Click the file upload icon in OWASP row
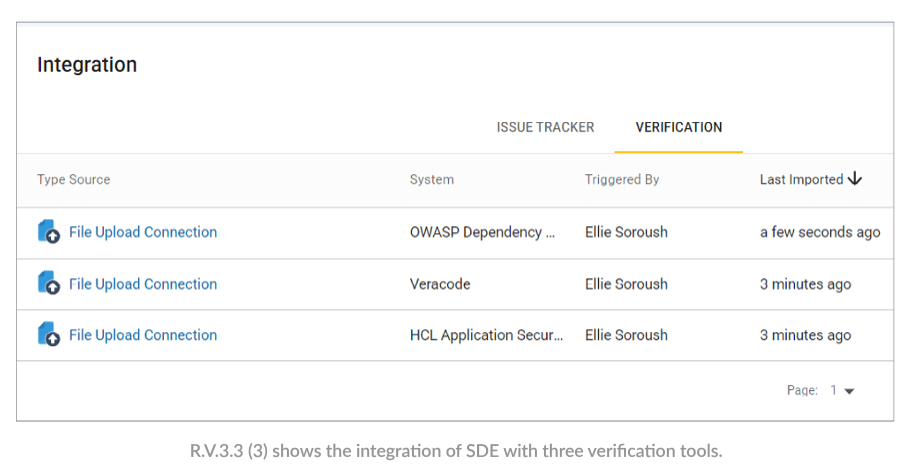Screen dimensions: 912x476 coord(49,232)
